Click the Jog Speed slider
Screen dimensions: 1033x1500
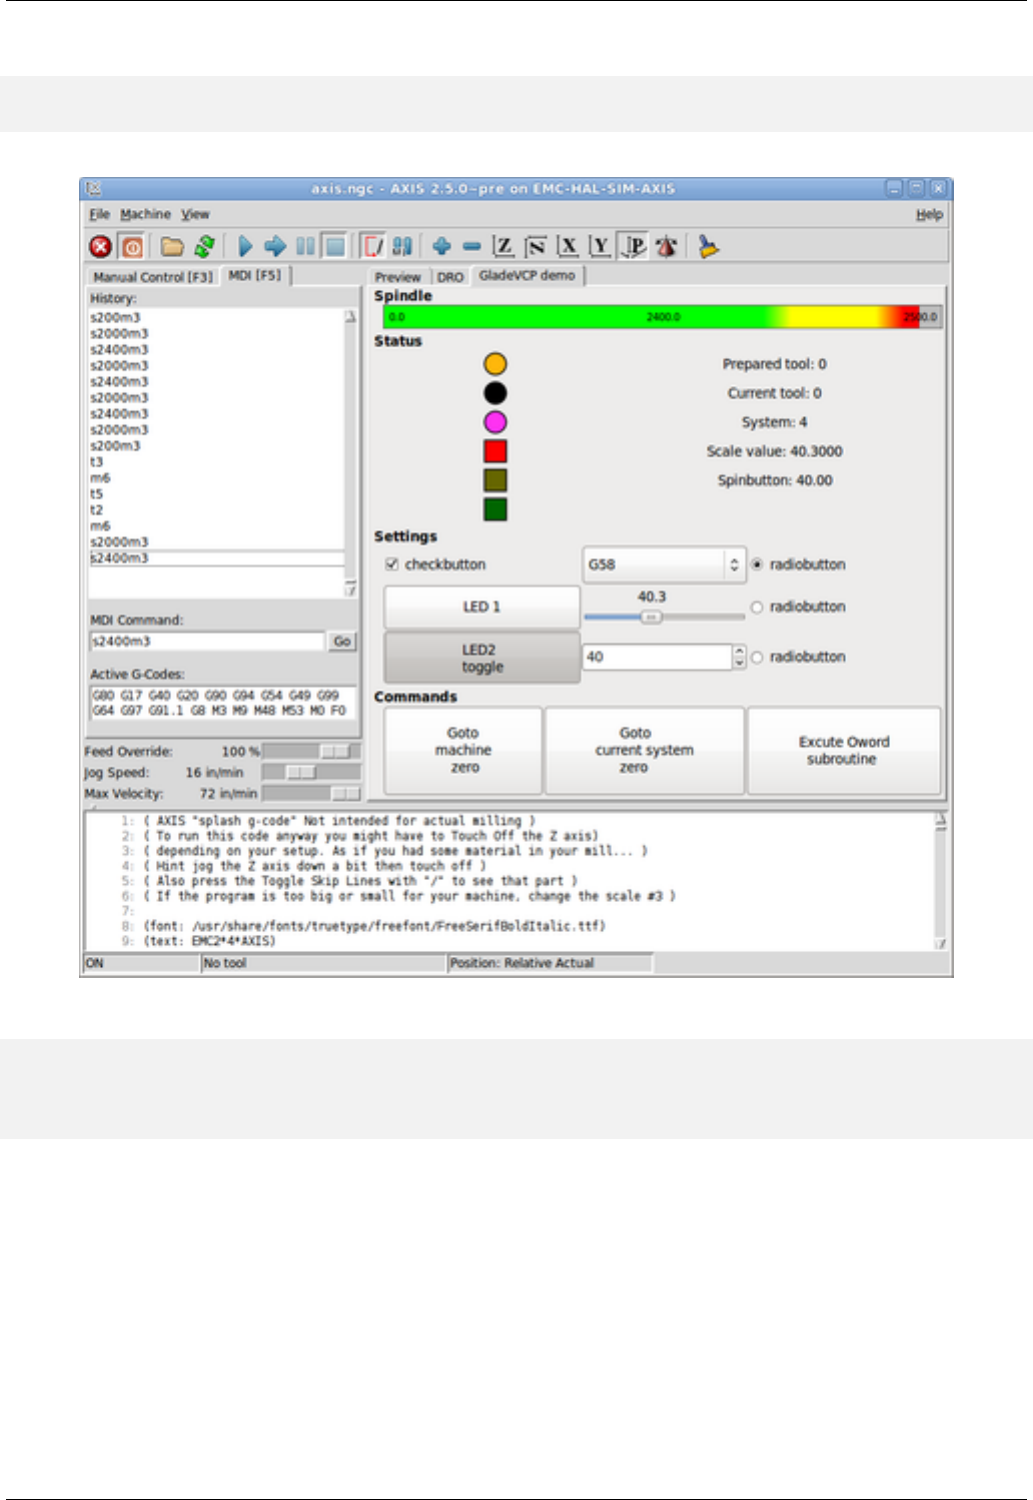click(311, 772)
